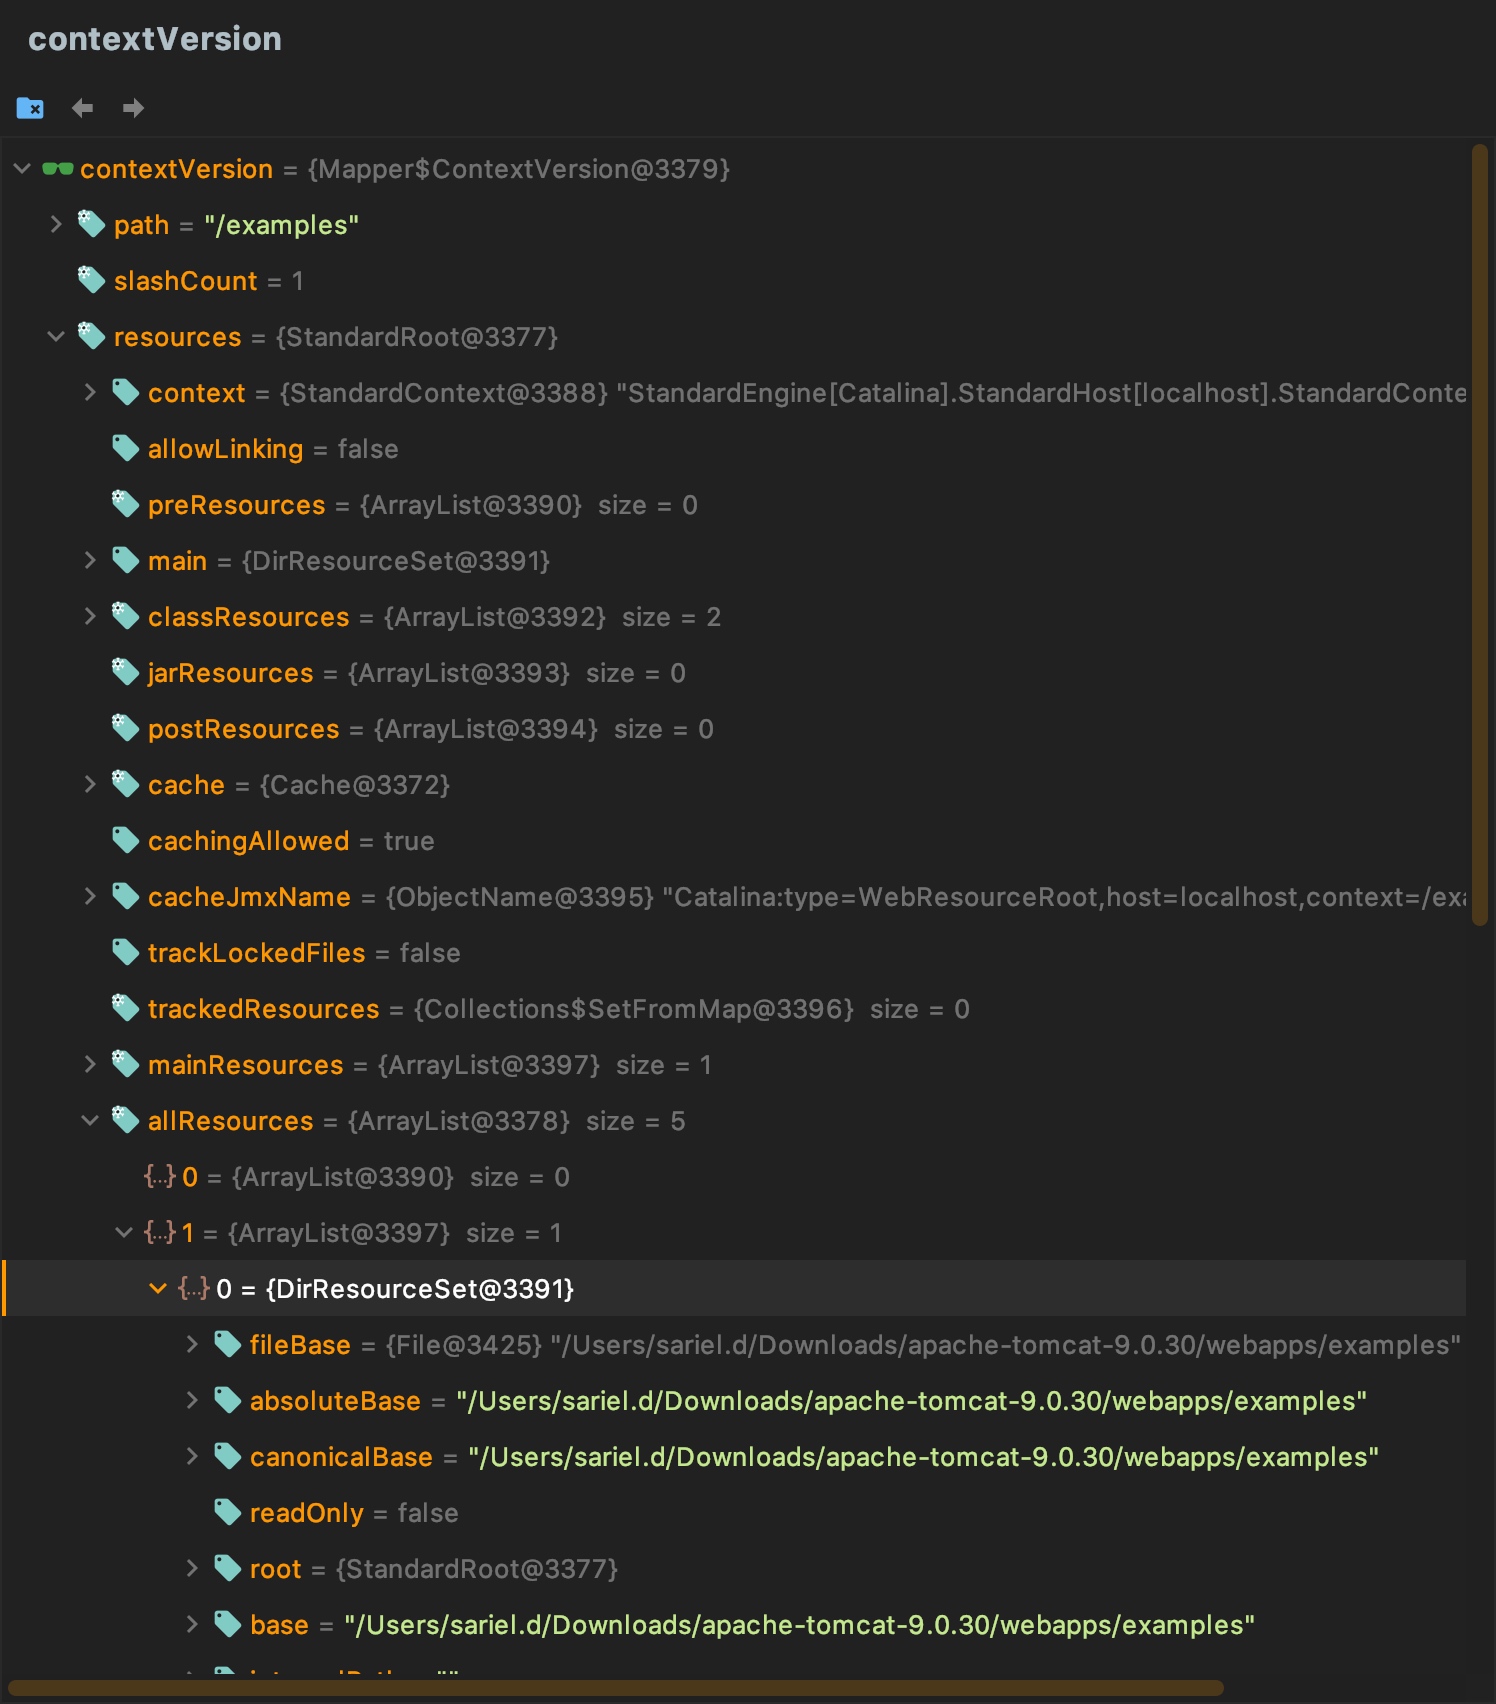Expand the classResources ArrayList node
1496x1704 pixels.
tap(90, 616)
